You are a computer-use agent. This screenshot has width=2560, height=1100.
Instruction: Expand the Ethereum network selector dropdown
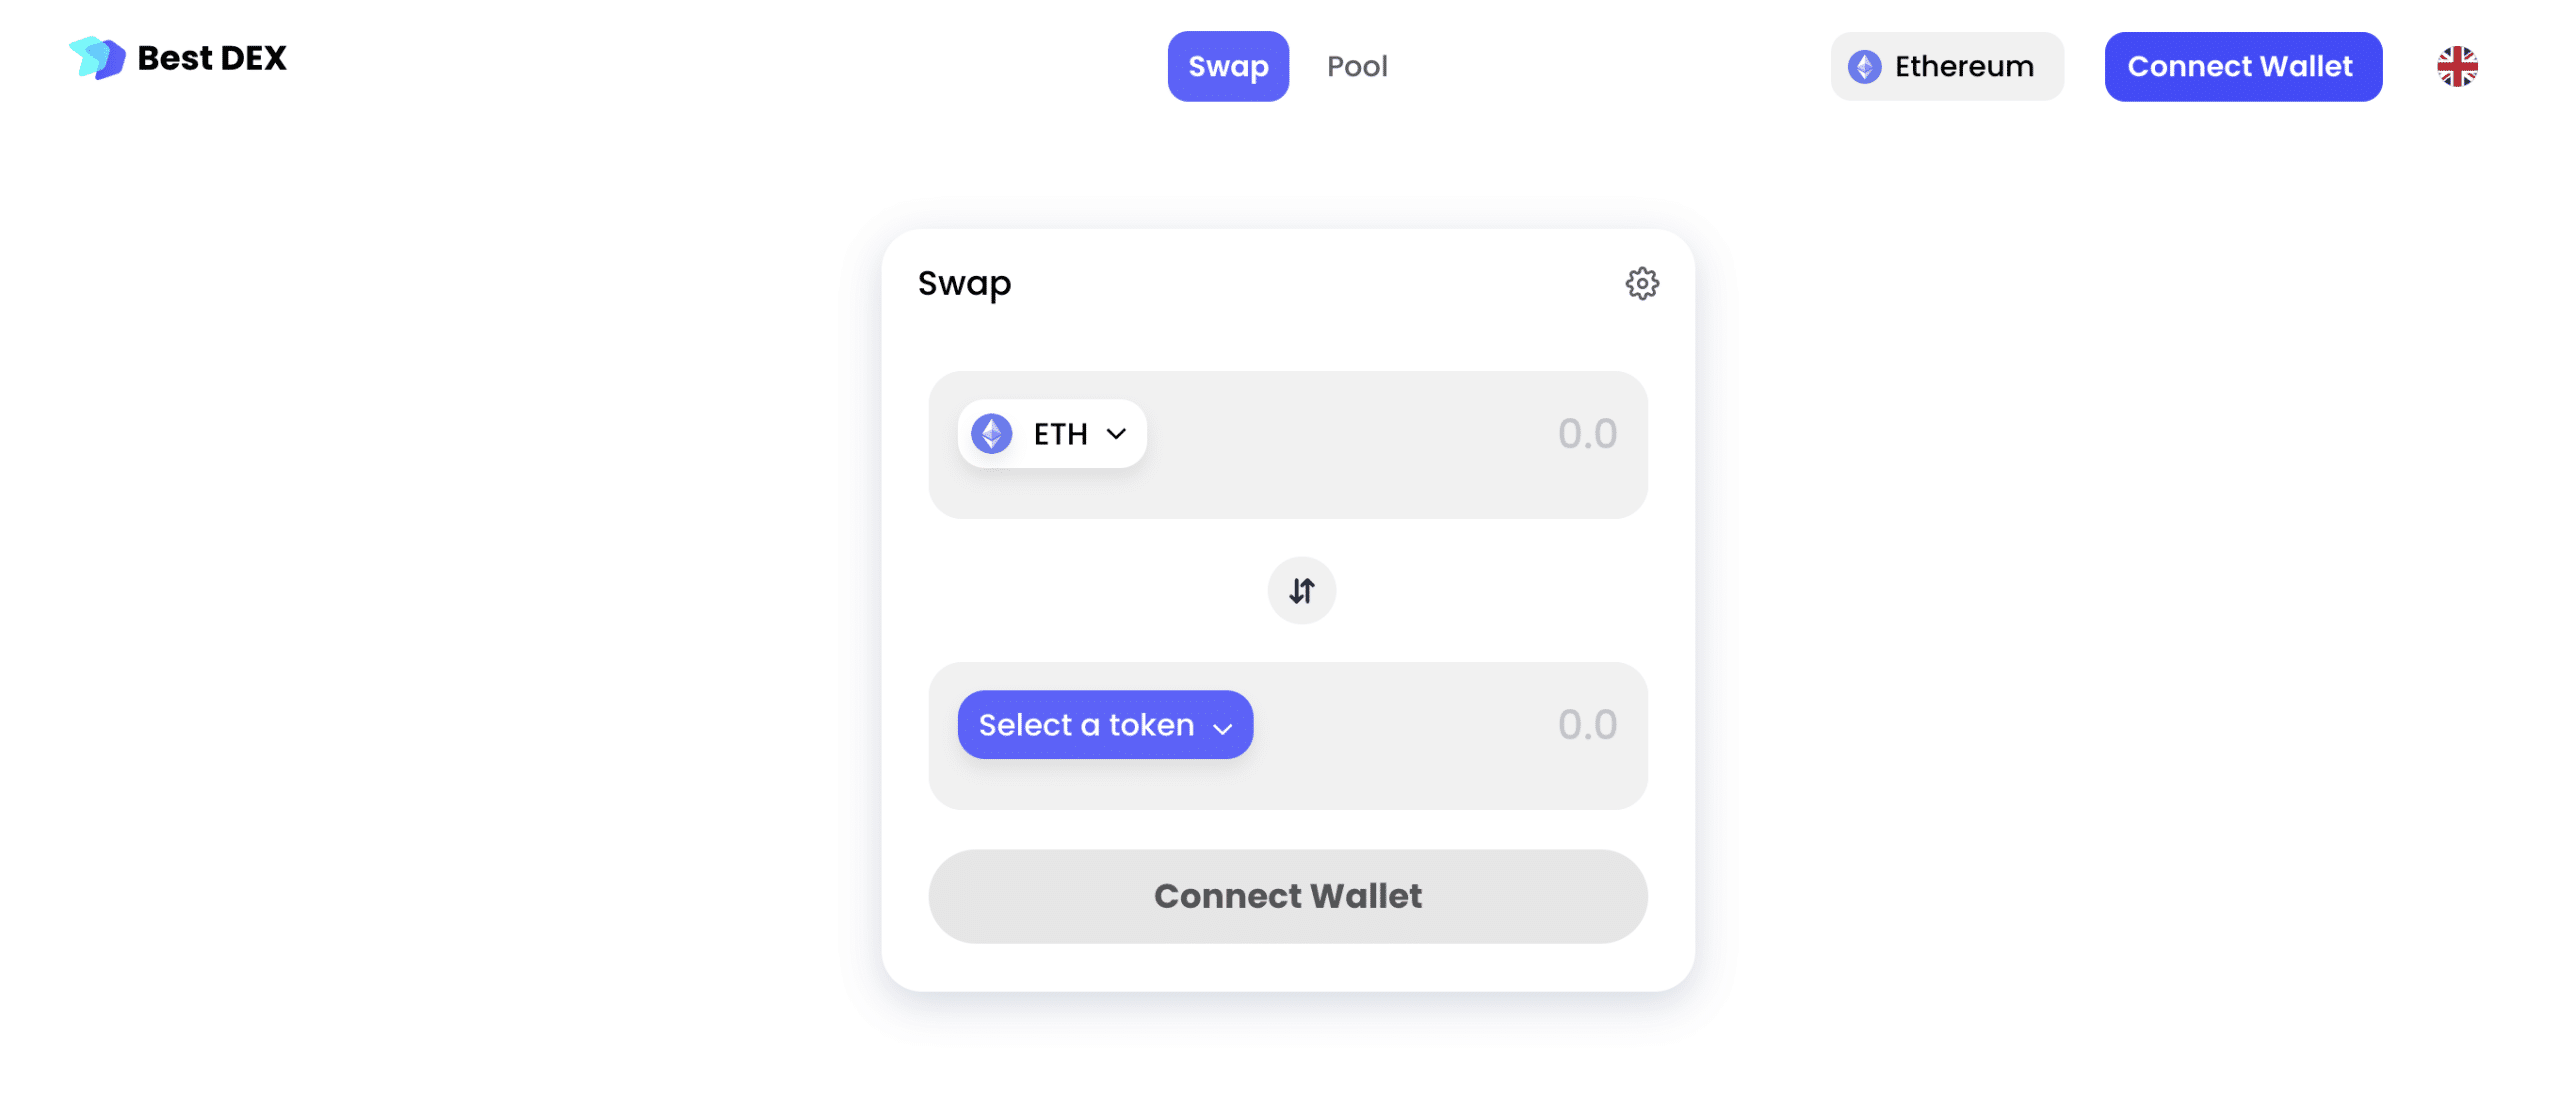[x=1946, y=65]
